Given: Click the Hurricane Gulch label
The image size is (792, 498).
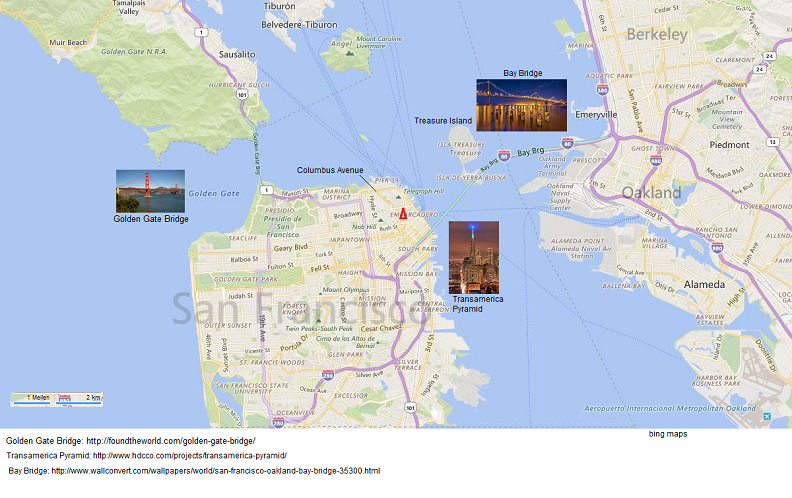Looking at the screenshot, I should 239,85.
